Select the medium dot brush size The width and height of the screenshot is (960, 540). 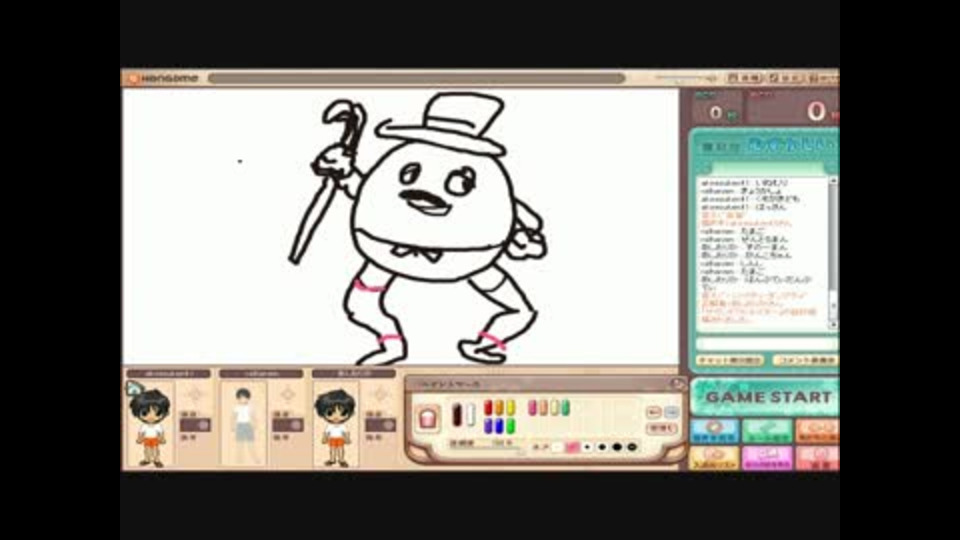point(602,447)
